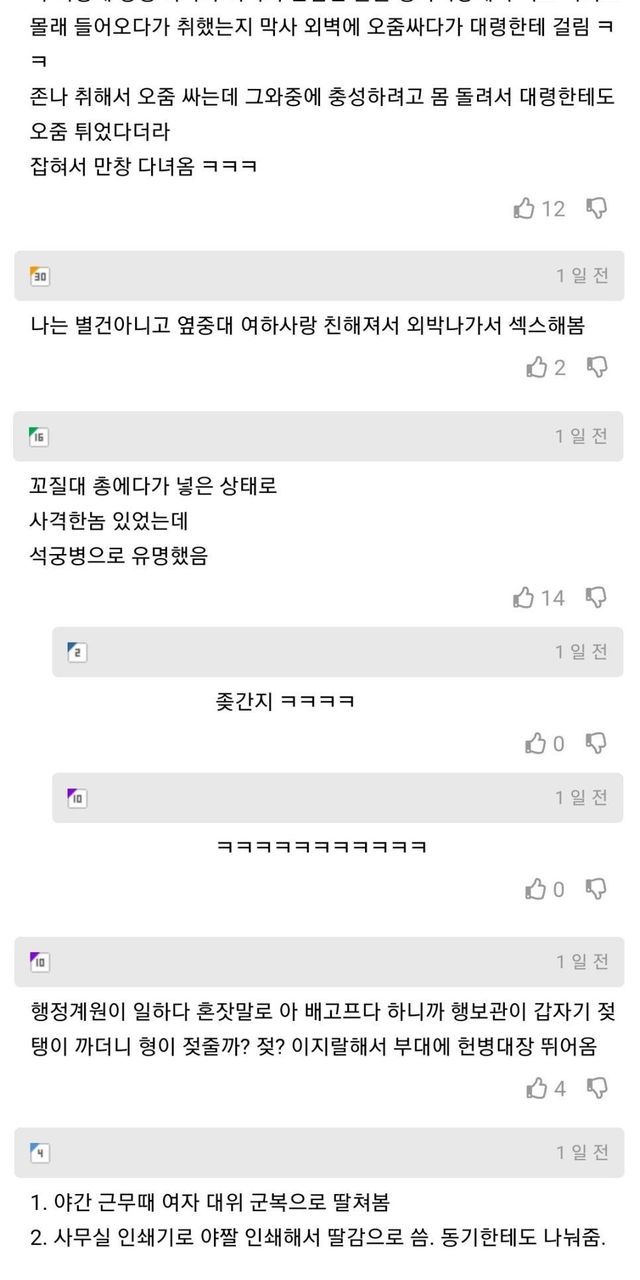Image resolution: width=640 pixels, height=1280 pixels.
Task: Open the level 16 user badge
Action: (x=39, y=435)
